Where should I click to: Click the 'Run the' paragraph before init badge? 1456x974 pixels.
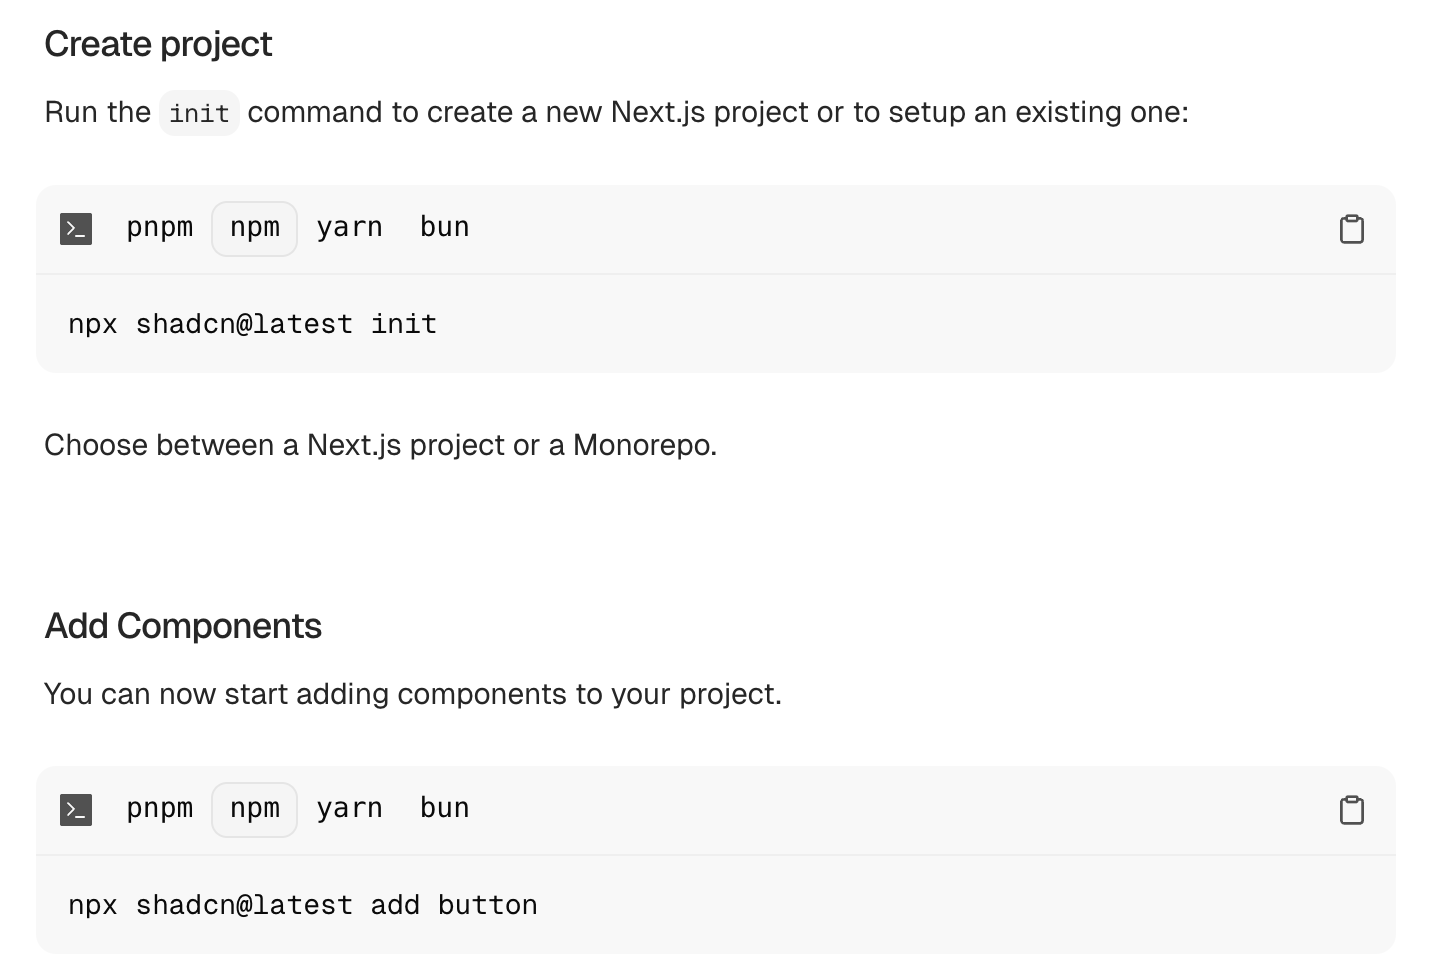tap(97, 112)
